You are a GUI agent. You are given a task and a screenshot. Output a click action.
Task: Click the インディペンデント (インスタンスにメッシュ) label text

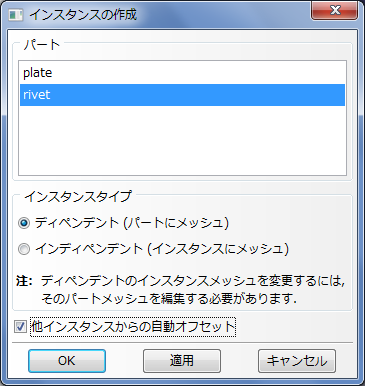[x=162, y=249]
